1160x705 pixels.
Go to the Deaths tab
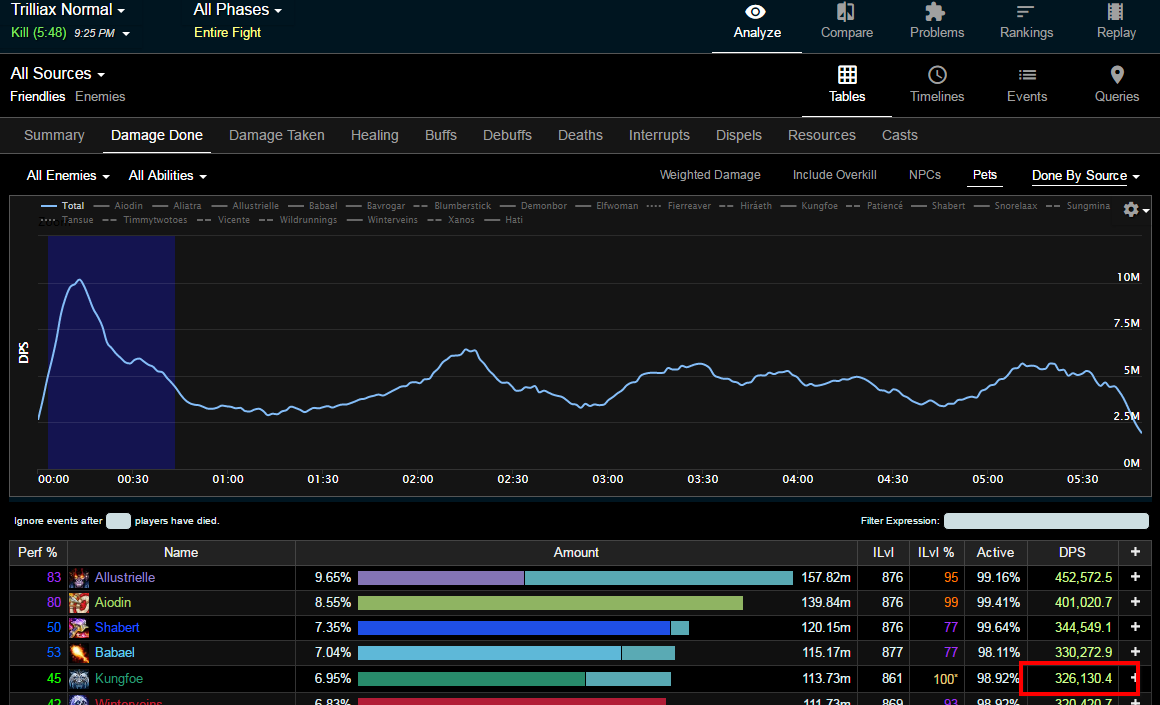580,135
